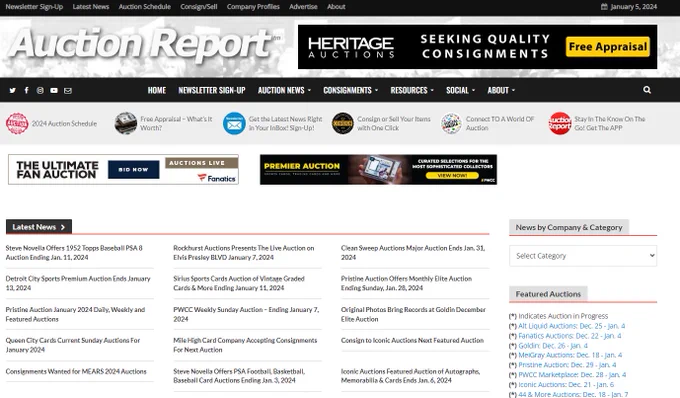This screenshot has height=398, width=680.
Task: Open the Facebook social icon
Action: coord(26,90)
